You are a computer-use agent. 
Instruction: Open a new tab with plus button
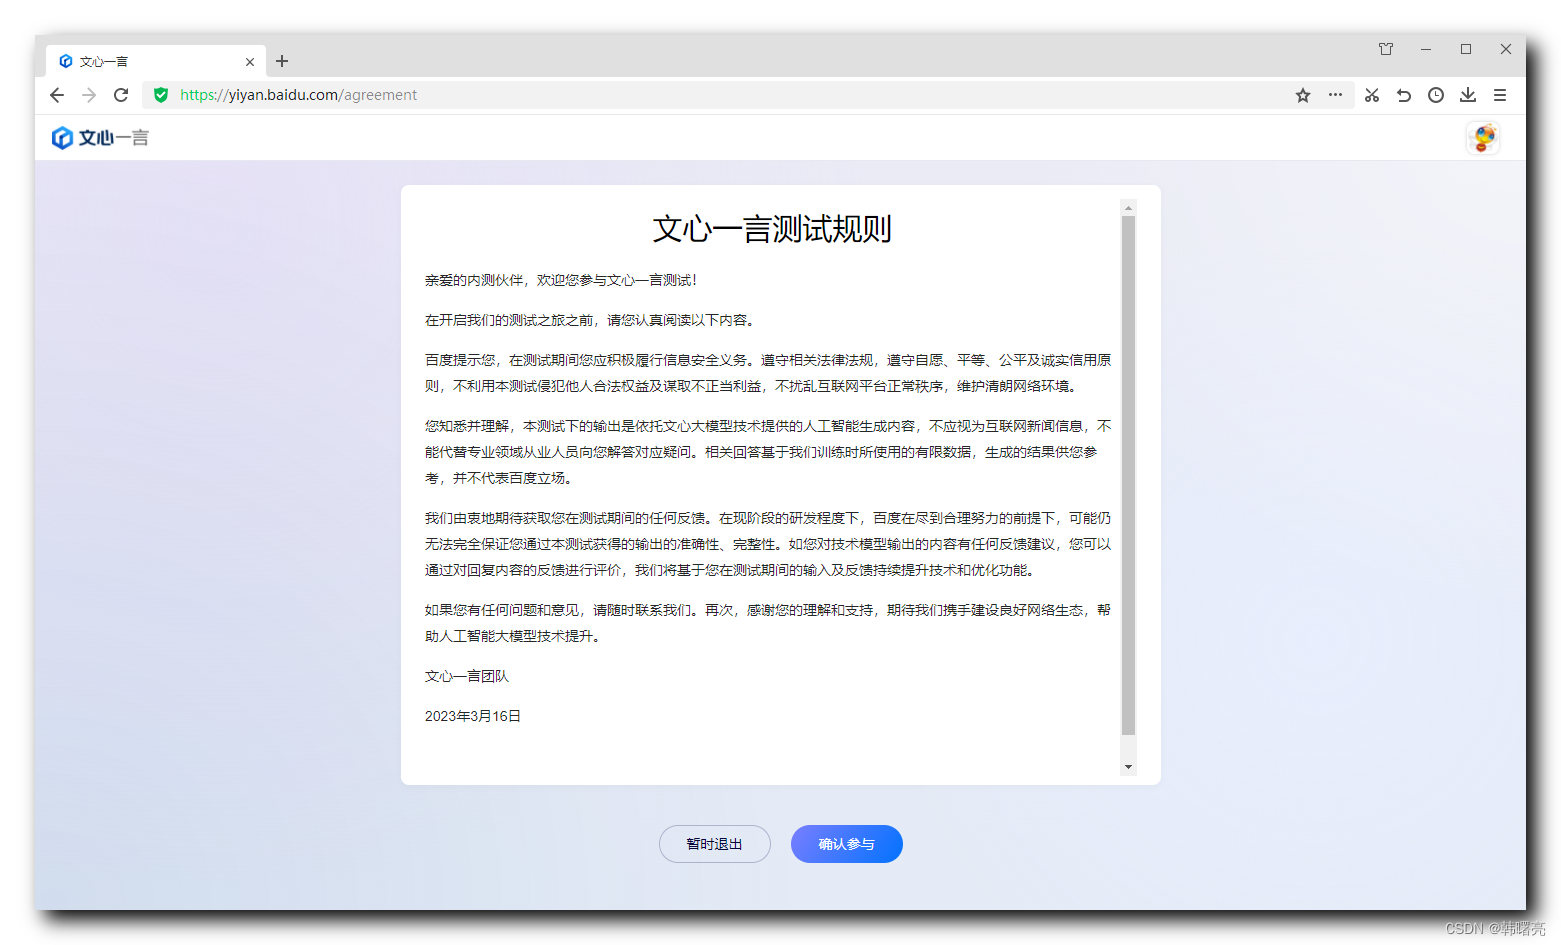(282, 61)
